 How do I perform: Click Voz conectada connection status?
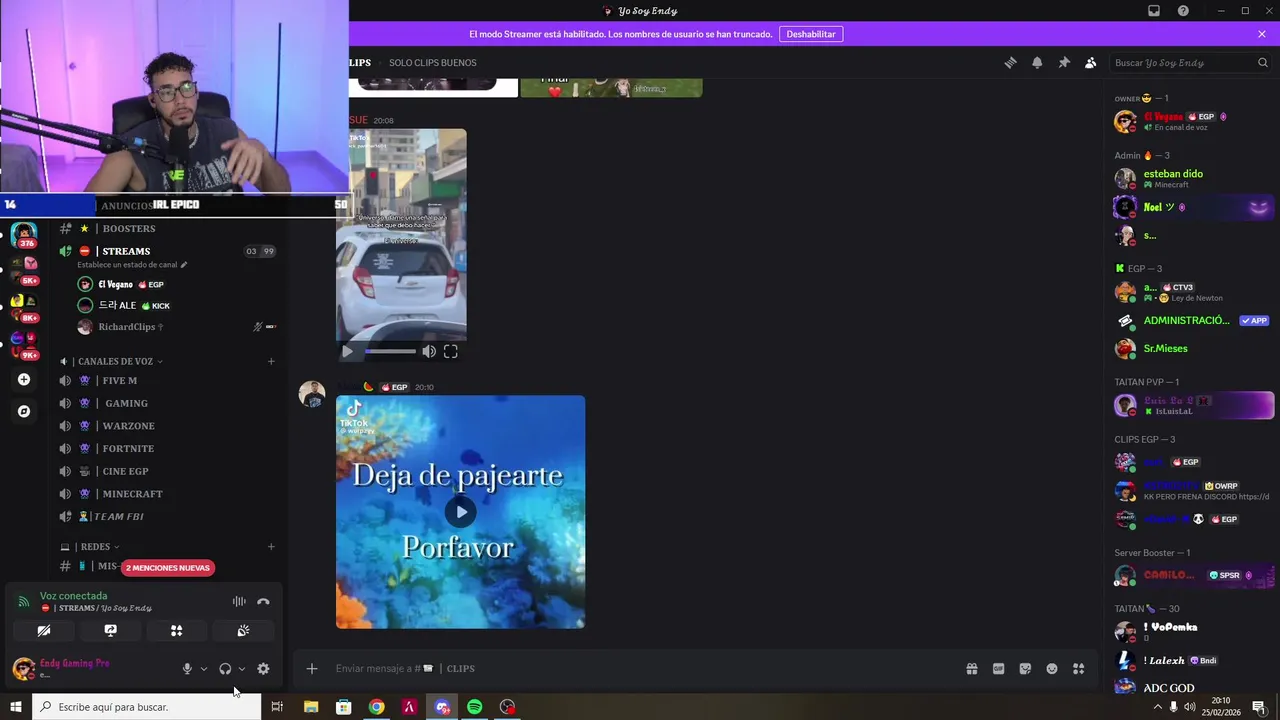(74, 596)
